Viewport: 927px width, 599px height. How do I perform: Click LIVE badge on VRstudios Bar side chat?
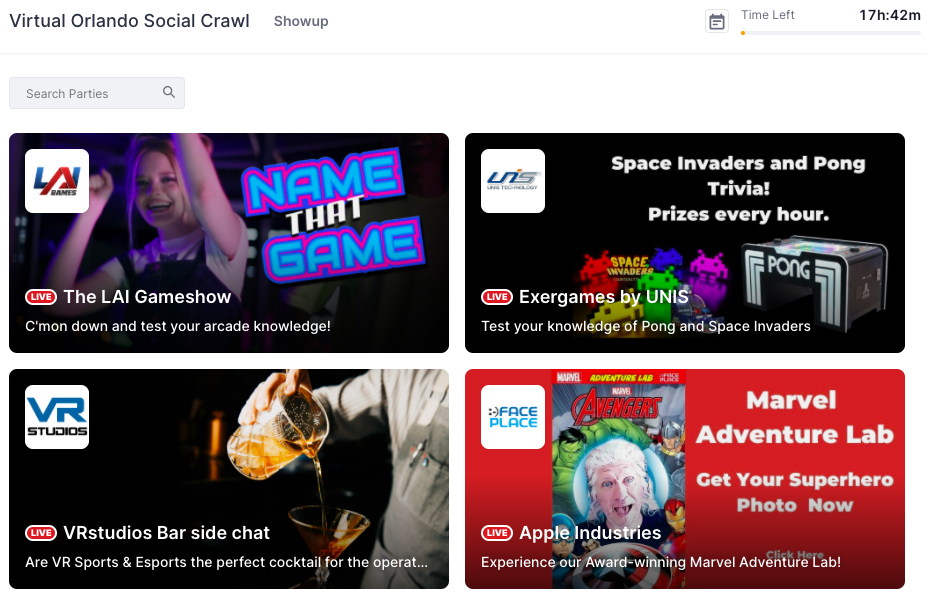click(x=41, y=533)
